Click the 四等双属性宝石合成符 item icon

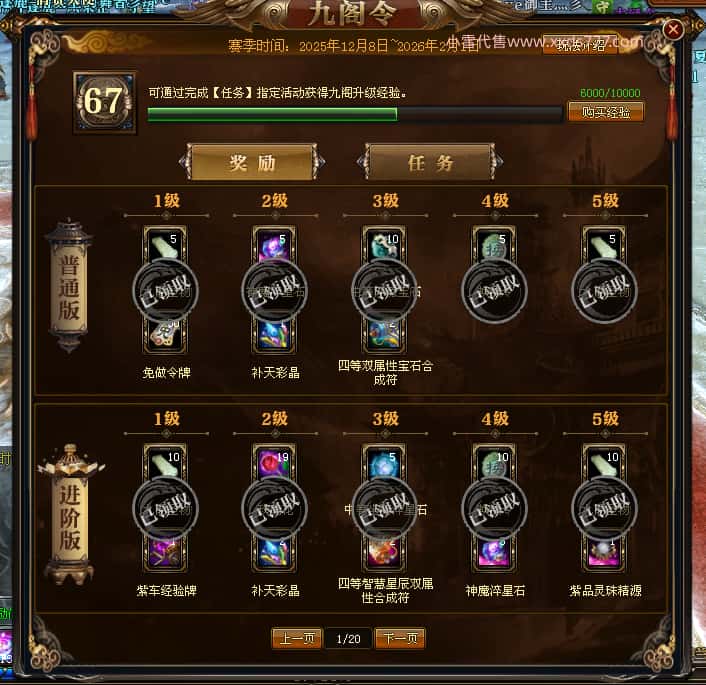coord(384,335)
